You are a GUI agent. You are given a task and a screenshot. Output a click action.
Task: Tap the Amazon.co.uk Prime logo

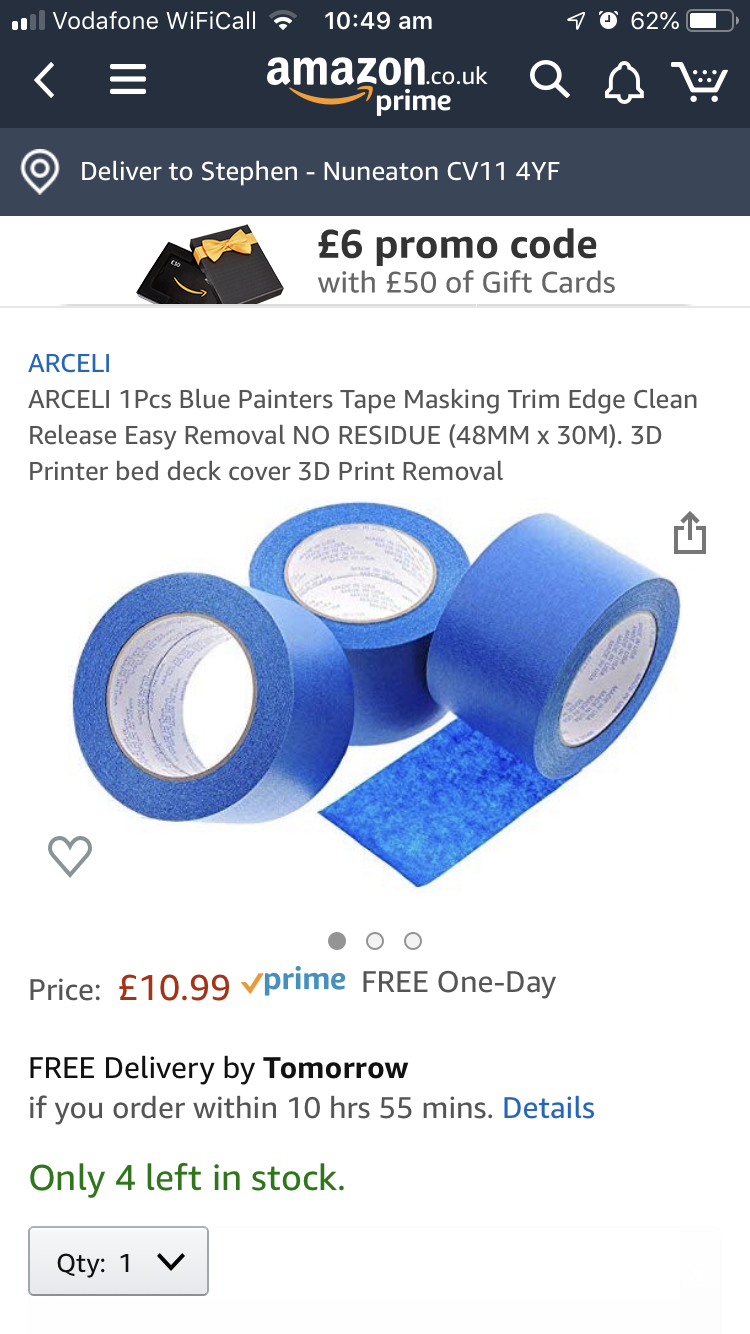pyautogui.click(x=377, y=82)
